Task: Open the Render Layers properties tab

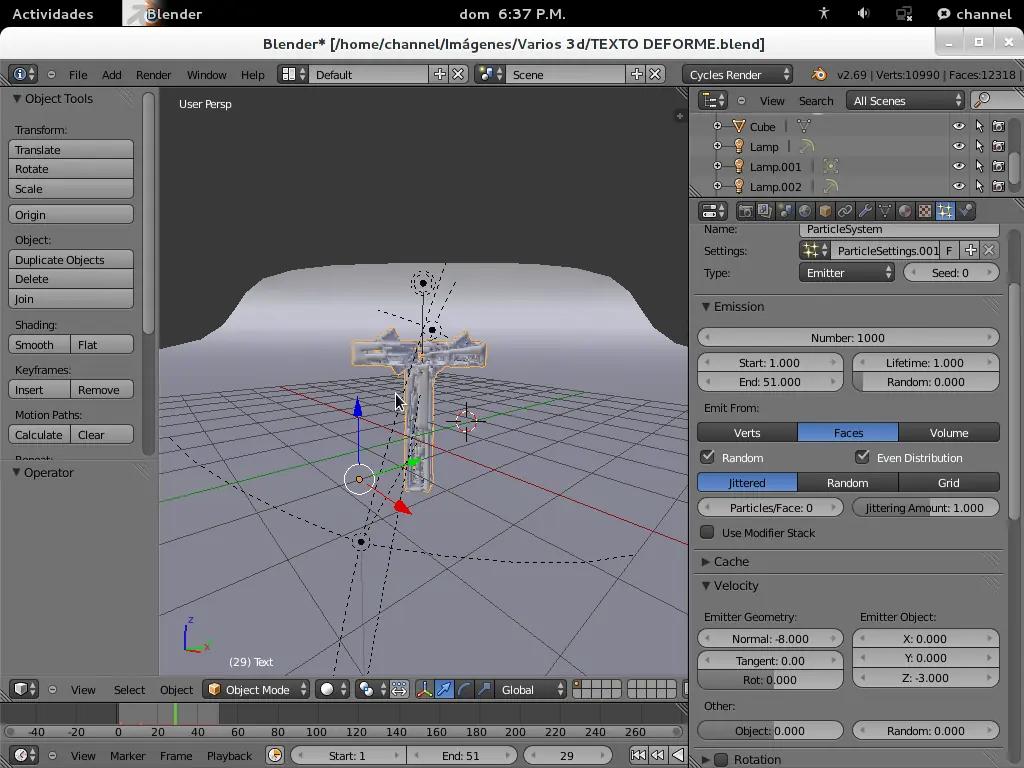Action: [x=765, y=211]
